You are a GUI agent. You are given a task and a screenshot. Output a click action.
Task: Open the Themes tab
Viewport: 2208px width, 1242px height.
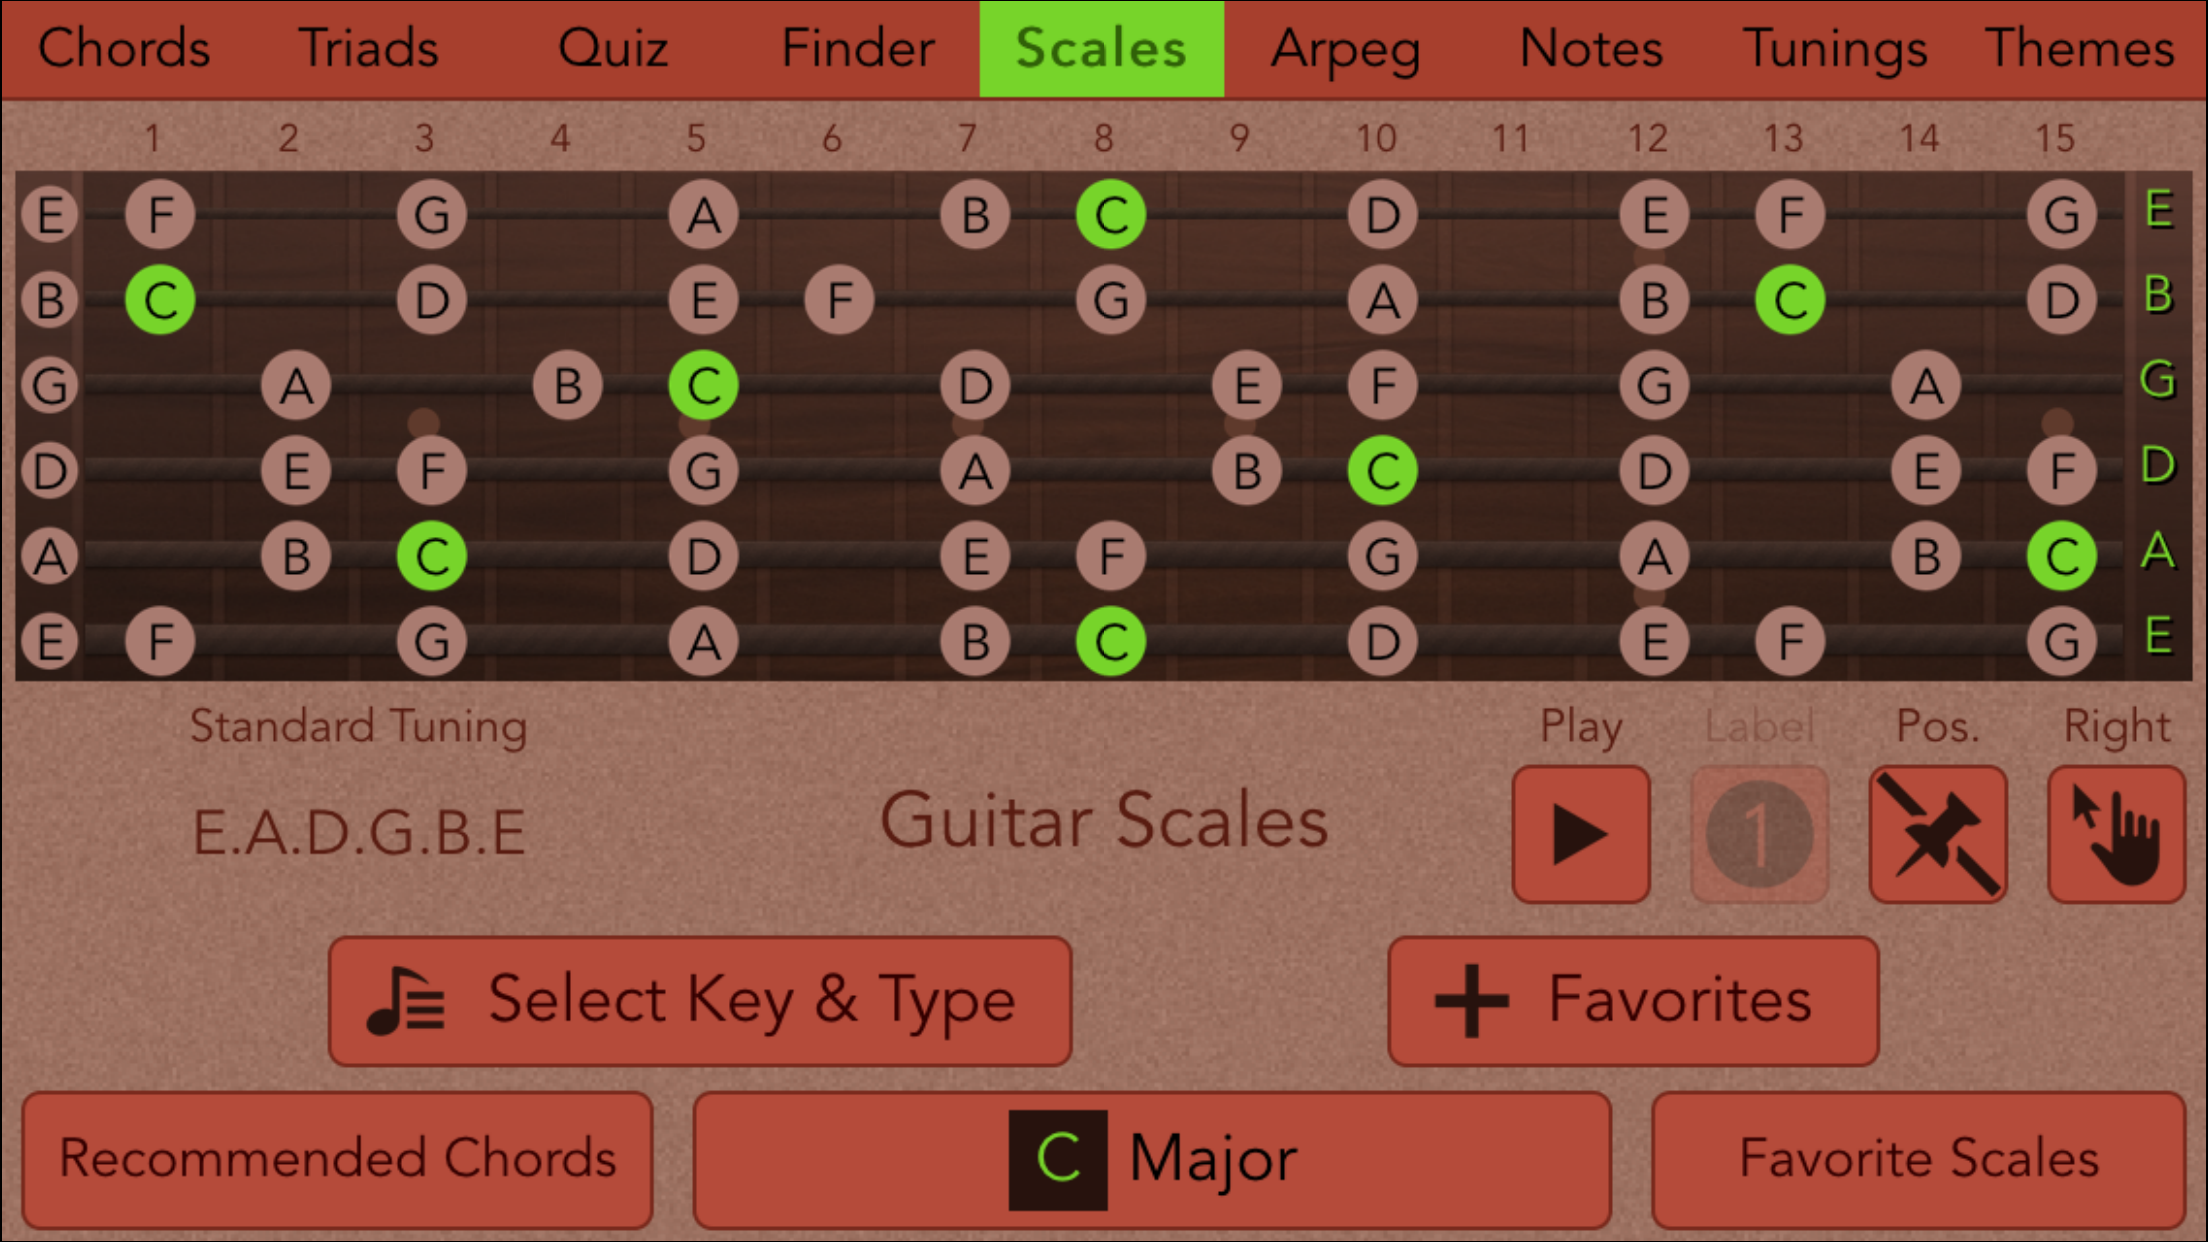tap(2079, 48)
